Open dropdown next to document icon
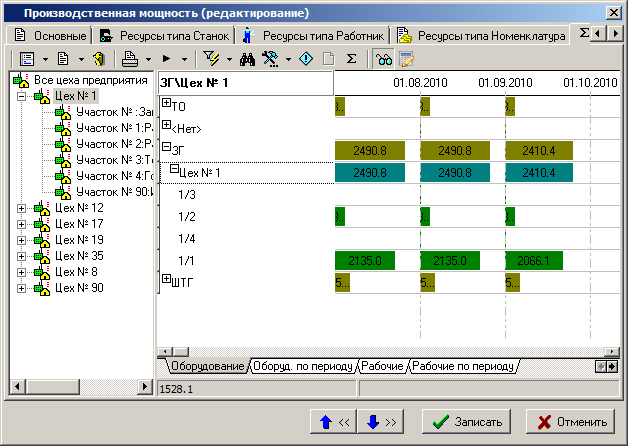Image resolution: width=628 pixels, height=446 pixels. coord(81,60)
